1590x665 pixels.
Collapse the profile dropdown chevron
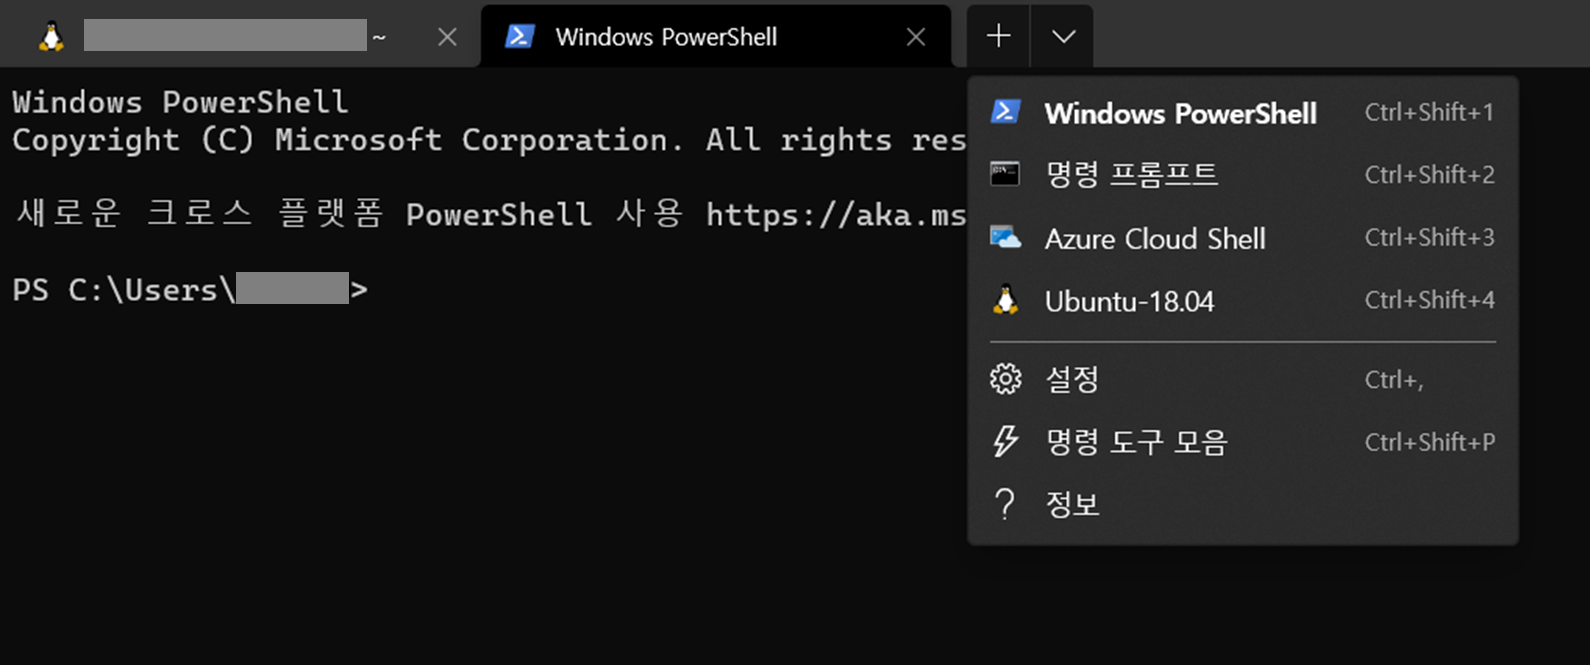tap(1063, 37)
